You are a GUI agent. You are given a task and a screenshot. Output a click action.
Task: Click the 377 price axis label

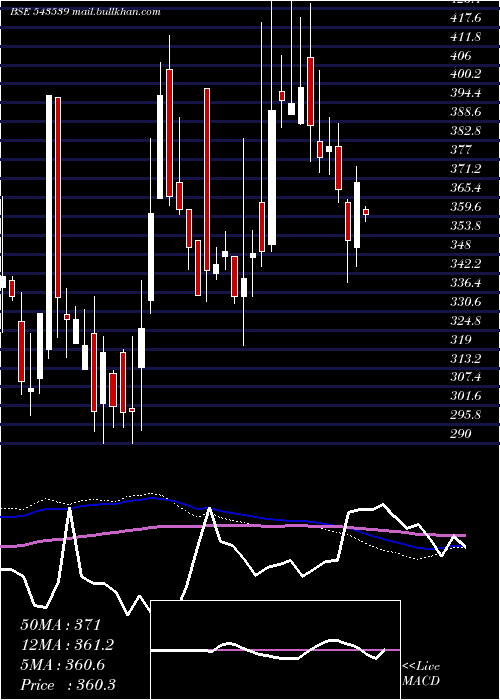click(x=461, y=150)
